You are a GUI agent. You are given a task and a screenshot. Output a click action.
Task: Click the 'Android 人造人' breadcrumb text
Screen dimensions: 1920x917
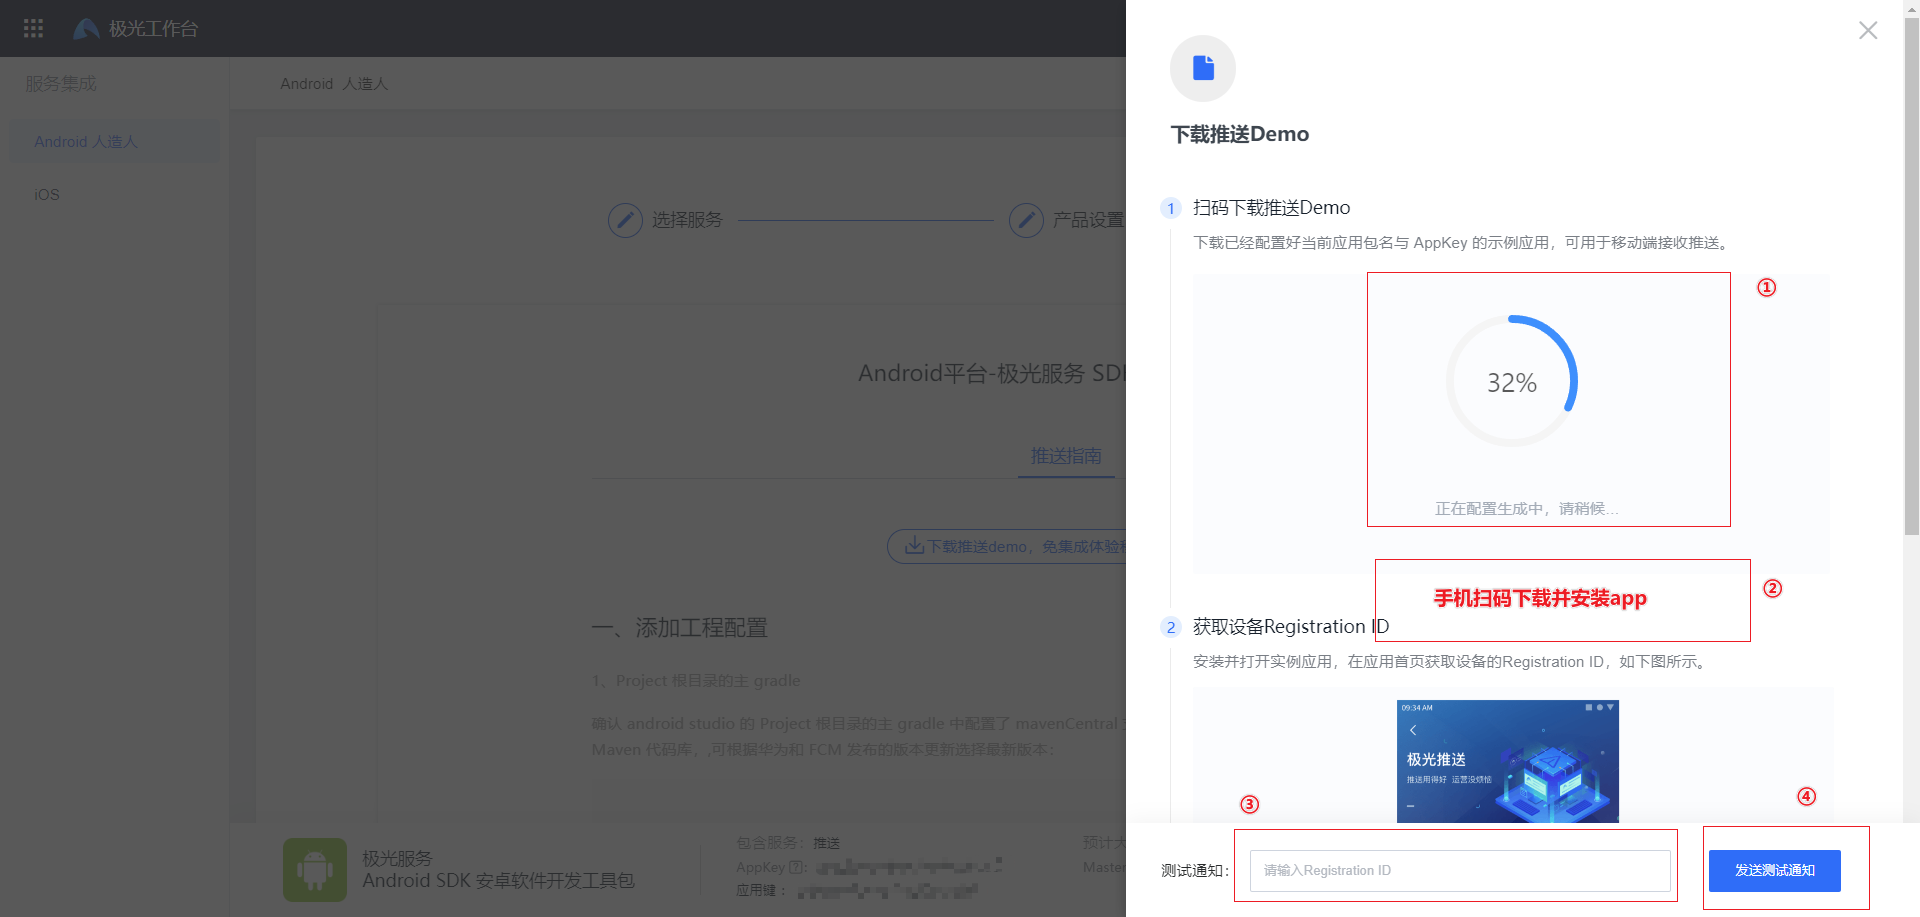pyautogui.click(x=334, y=84)
